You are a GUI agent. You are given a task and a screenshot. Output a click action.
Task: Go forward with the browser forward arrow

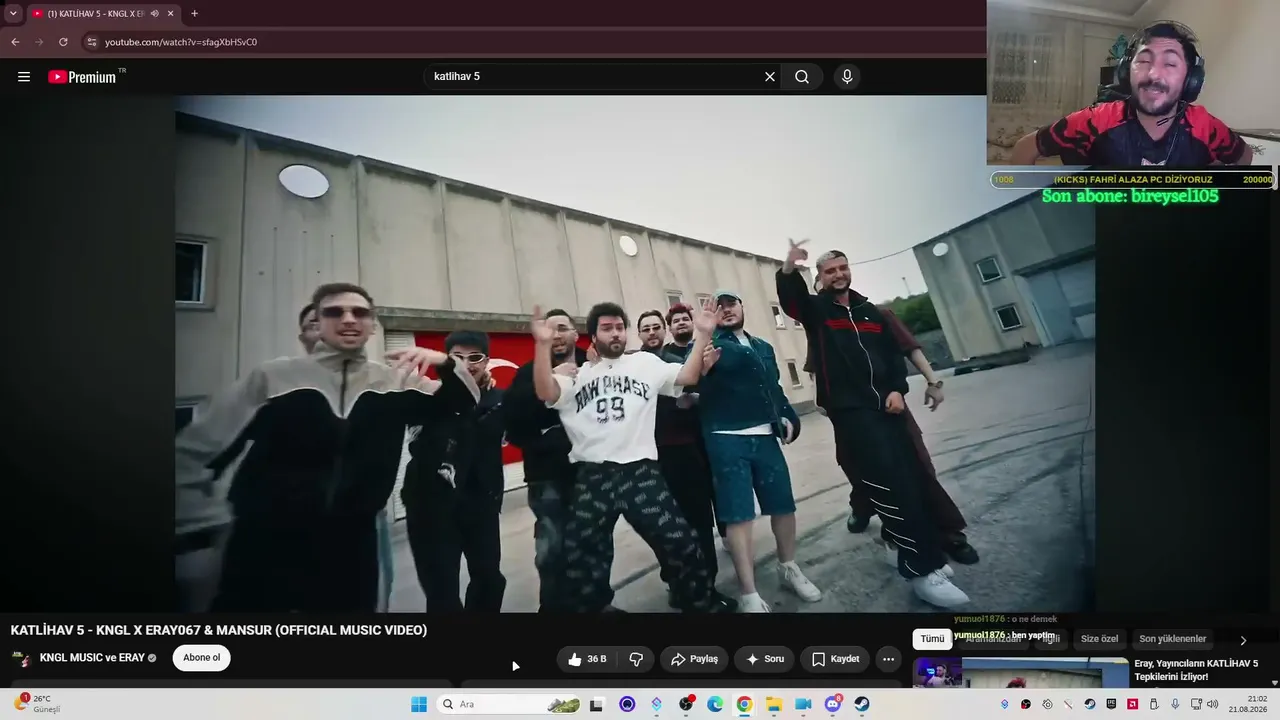(x=39, y=42)
